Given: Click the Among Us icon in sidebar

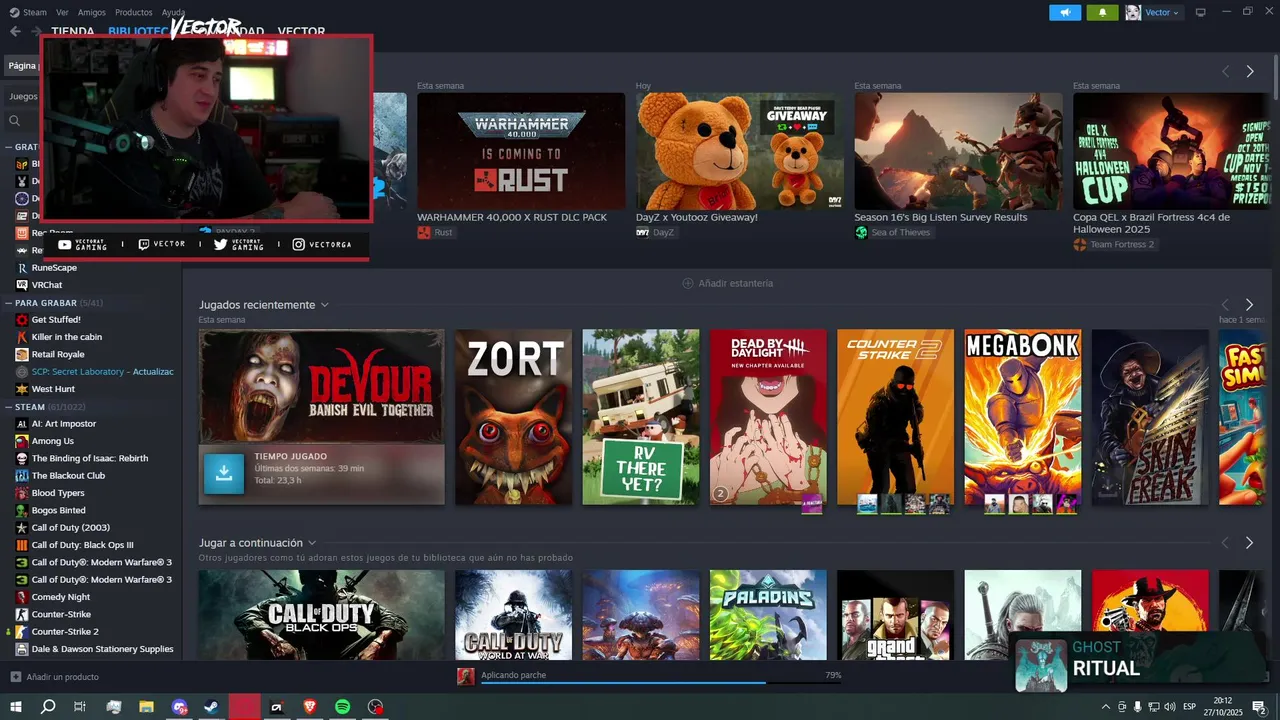Looking at the screenshot, I should (22, 441).
